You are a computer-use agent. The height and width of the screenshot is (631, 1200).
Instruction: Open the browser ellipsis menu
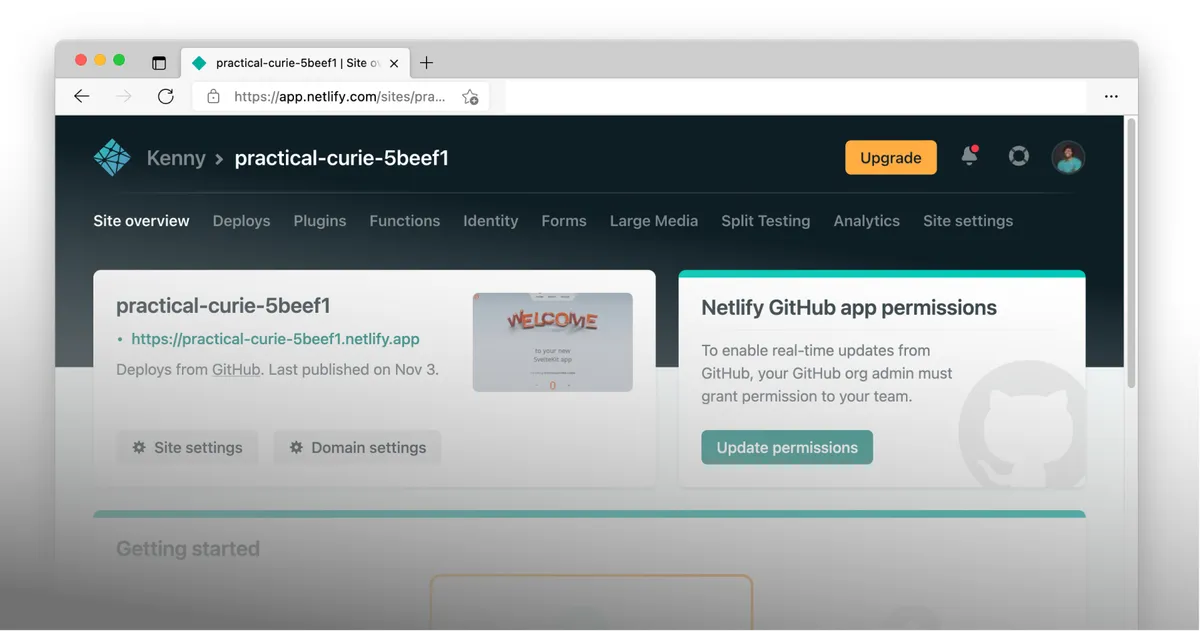1111,95
